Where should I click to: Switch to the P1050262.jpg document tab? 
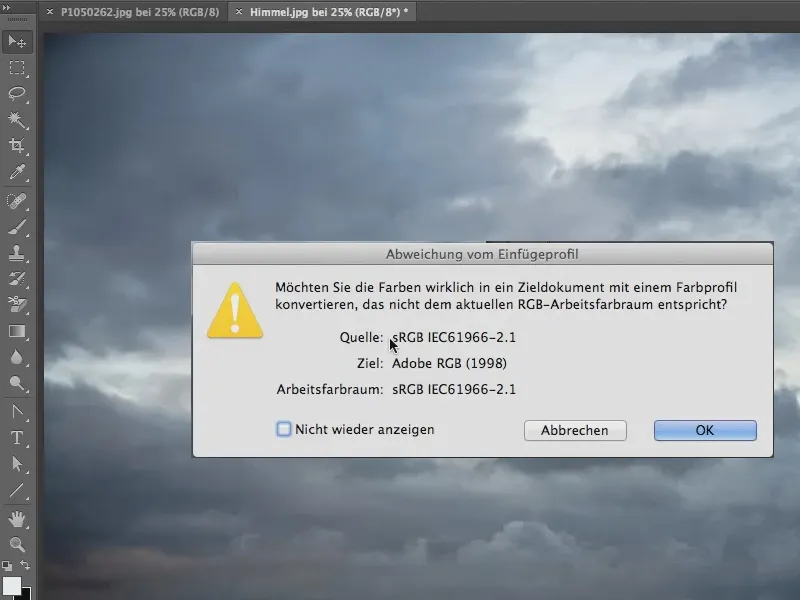coord(139,12)
